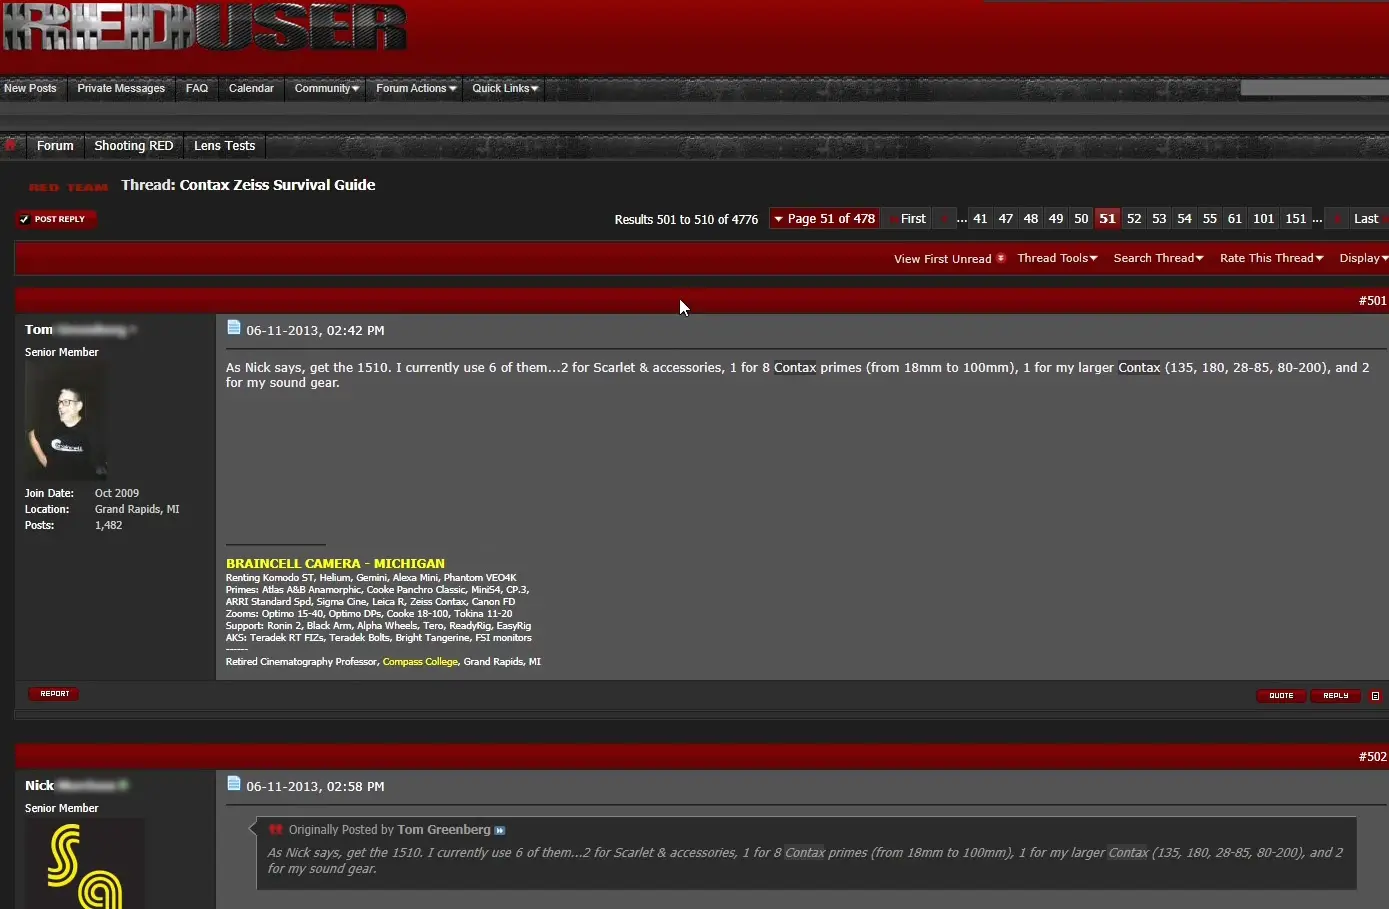The image size is (1389, 909).
Task: Open the Forum Actions dropdown
Action: point(416,88)
